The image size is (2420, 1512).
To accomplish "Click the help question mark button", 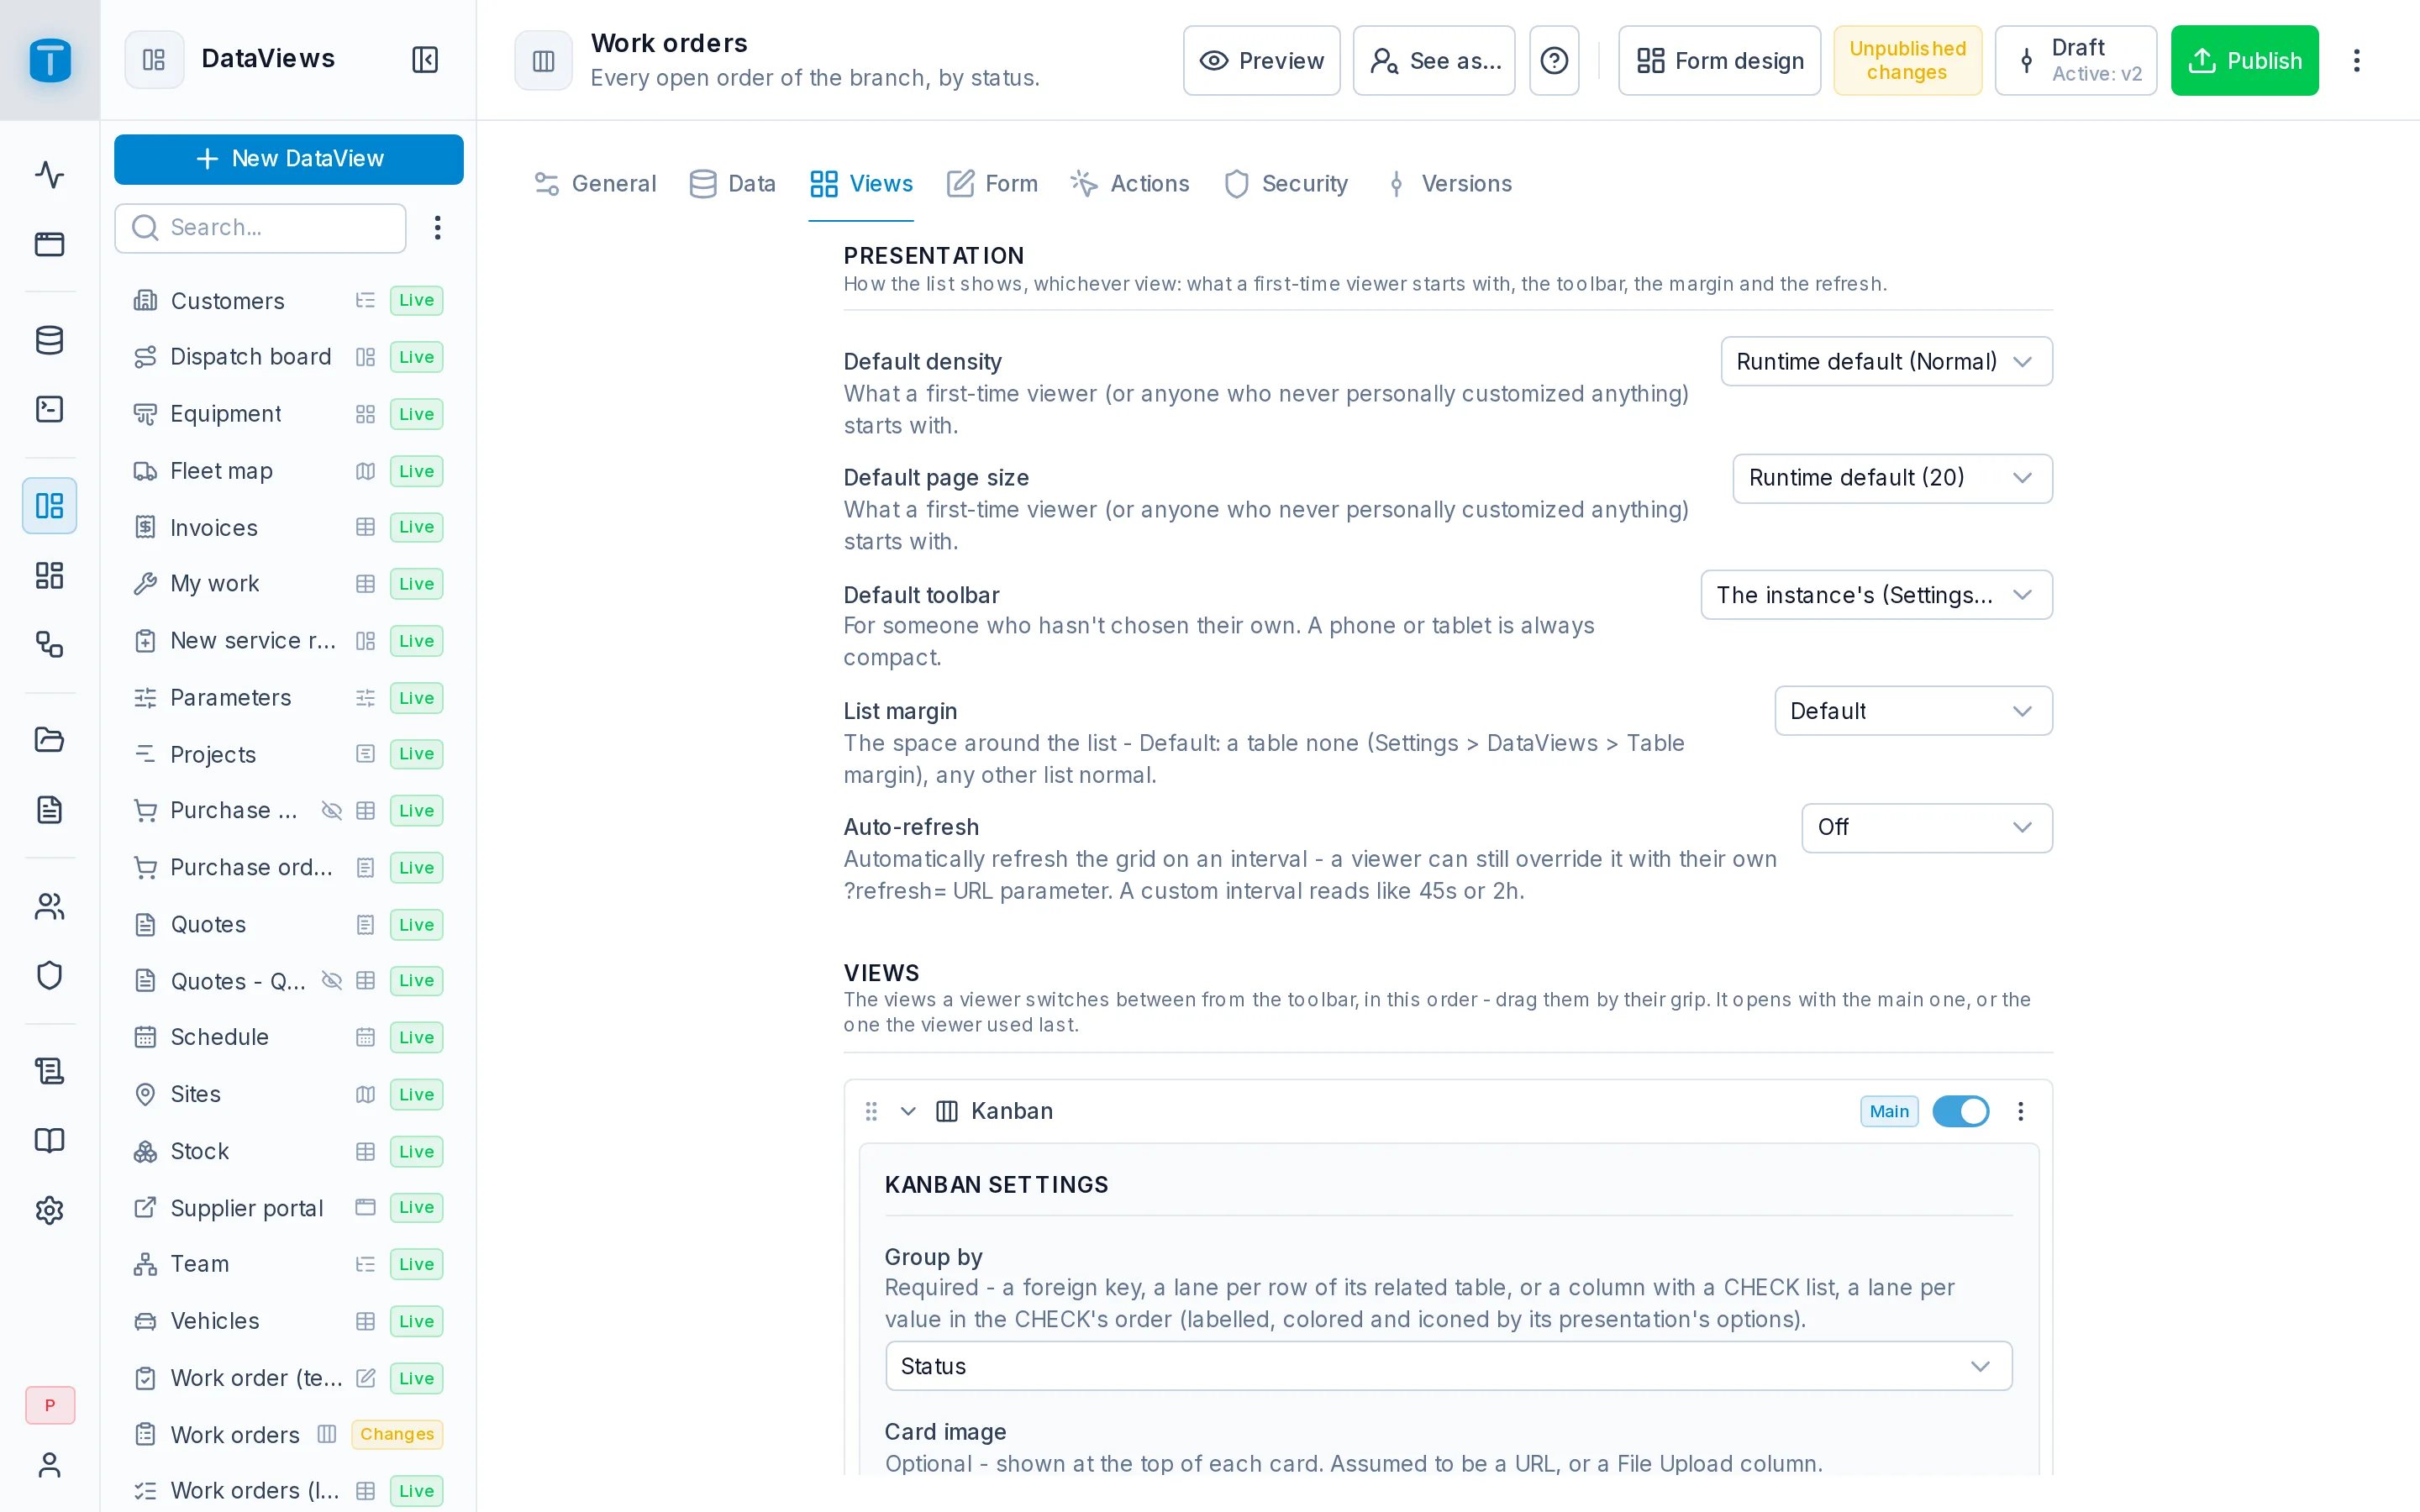I will click(1554, 61).
